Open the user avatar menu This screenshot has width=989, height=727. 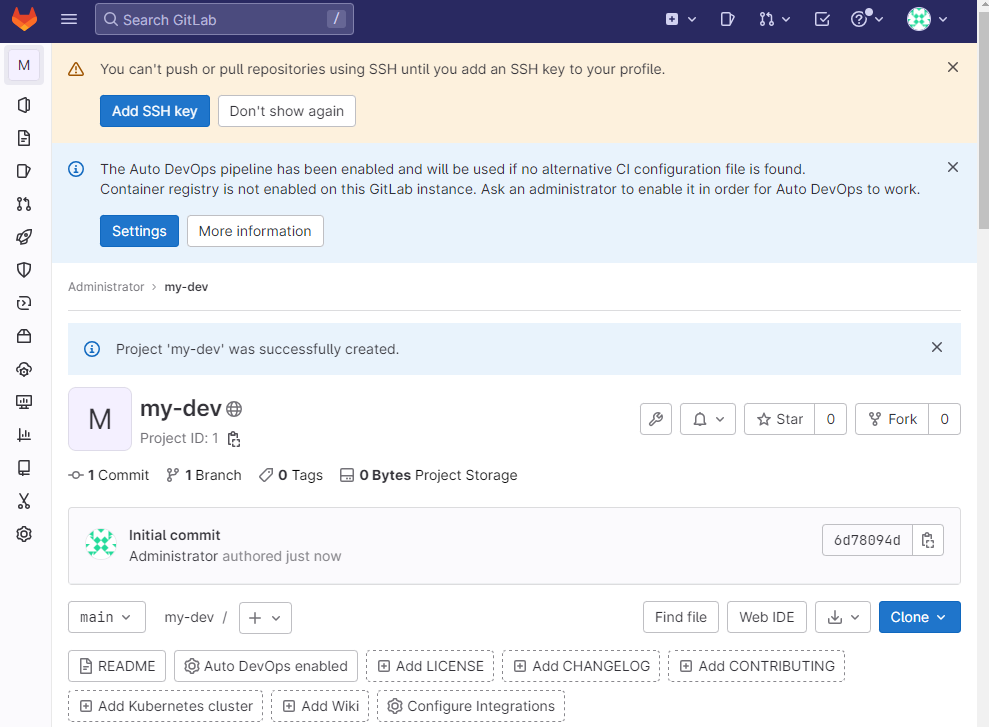927,20
